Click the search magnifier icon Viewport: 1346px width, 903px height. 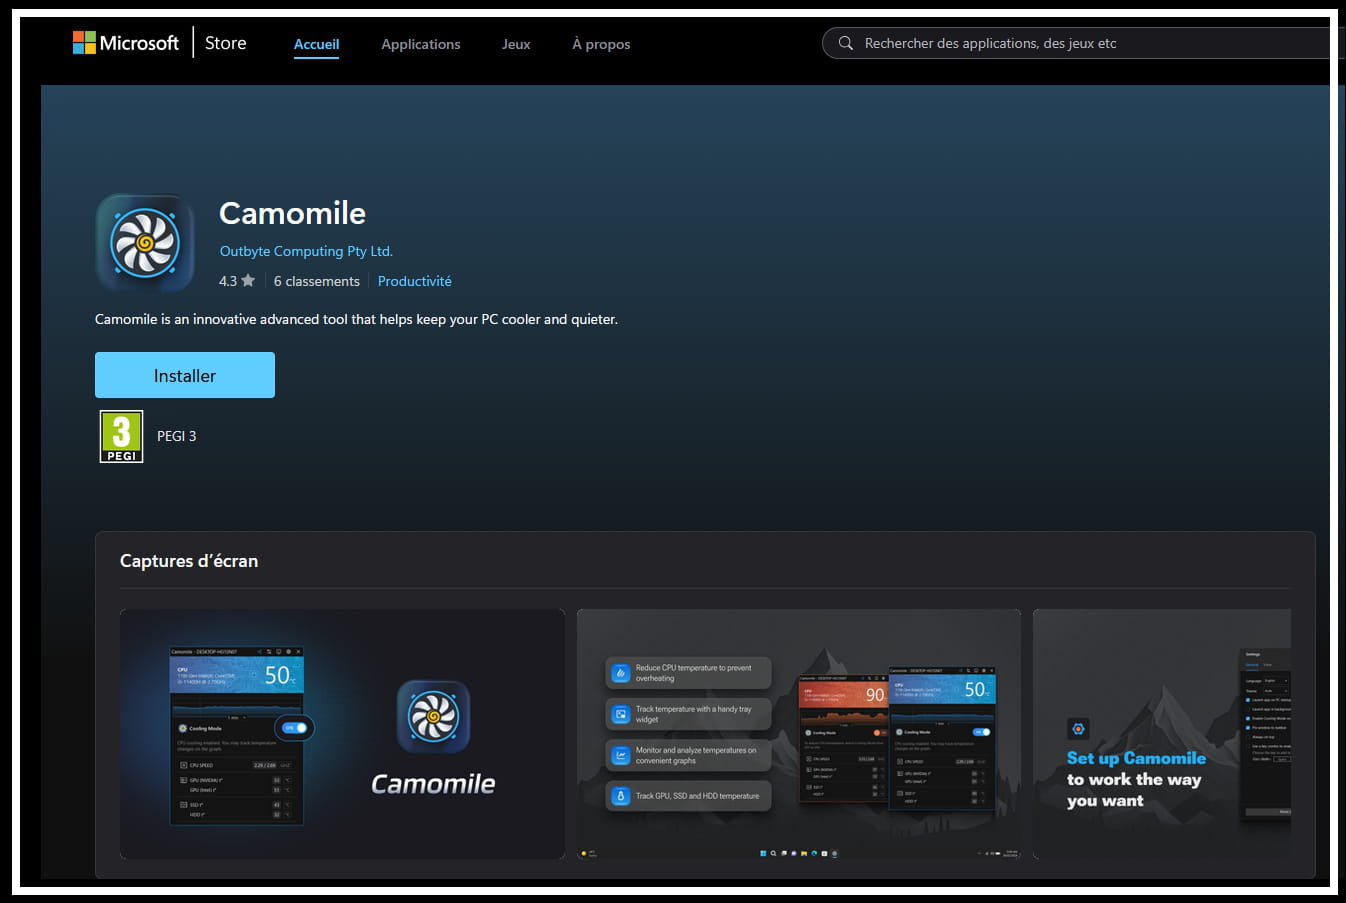(x=846, y=43)
